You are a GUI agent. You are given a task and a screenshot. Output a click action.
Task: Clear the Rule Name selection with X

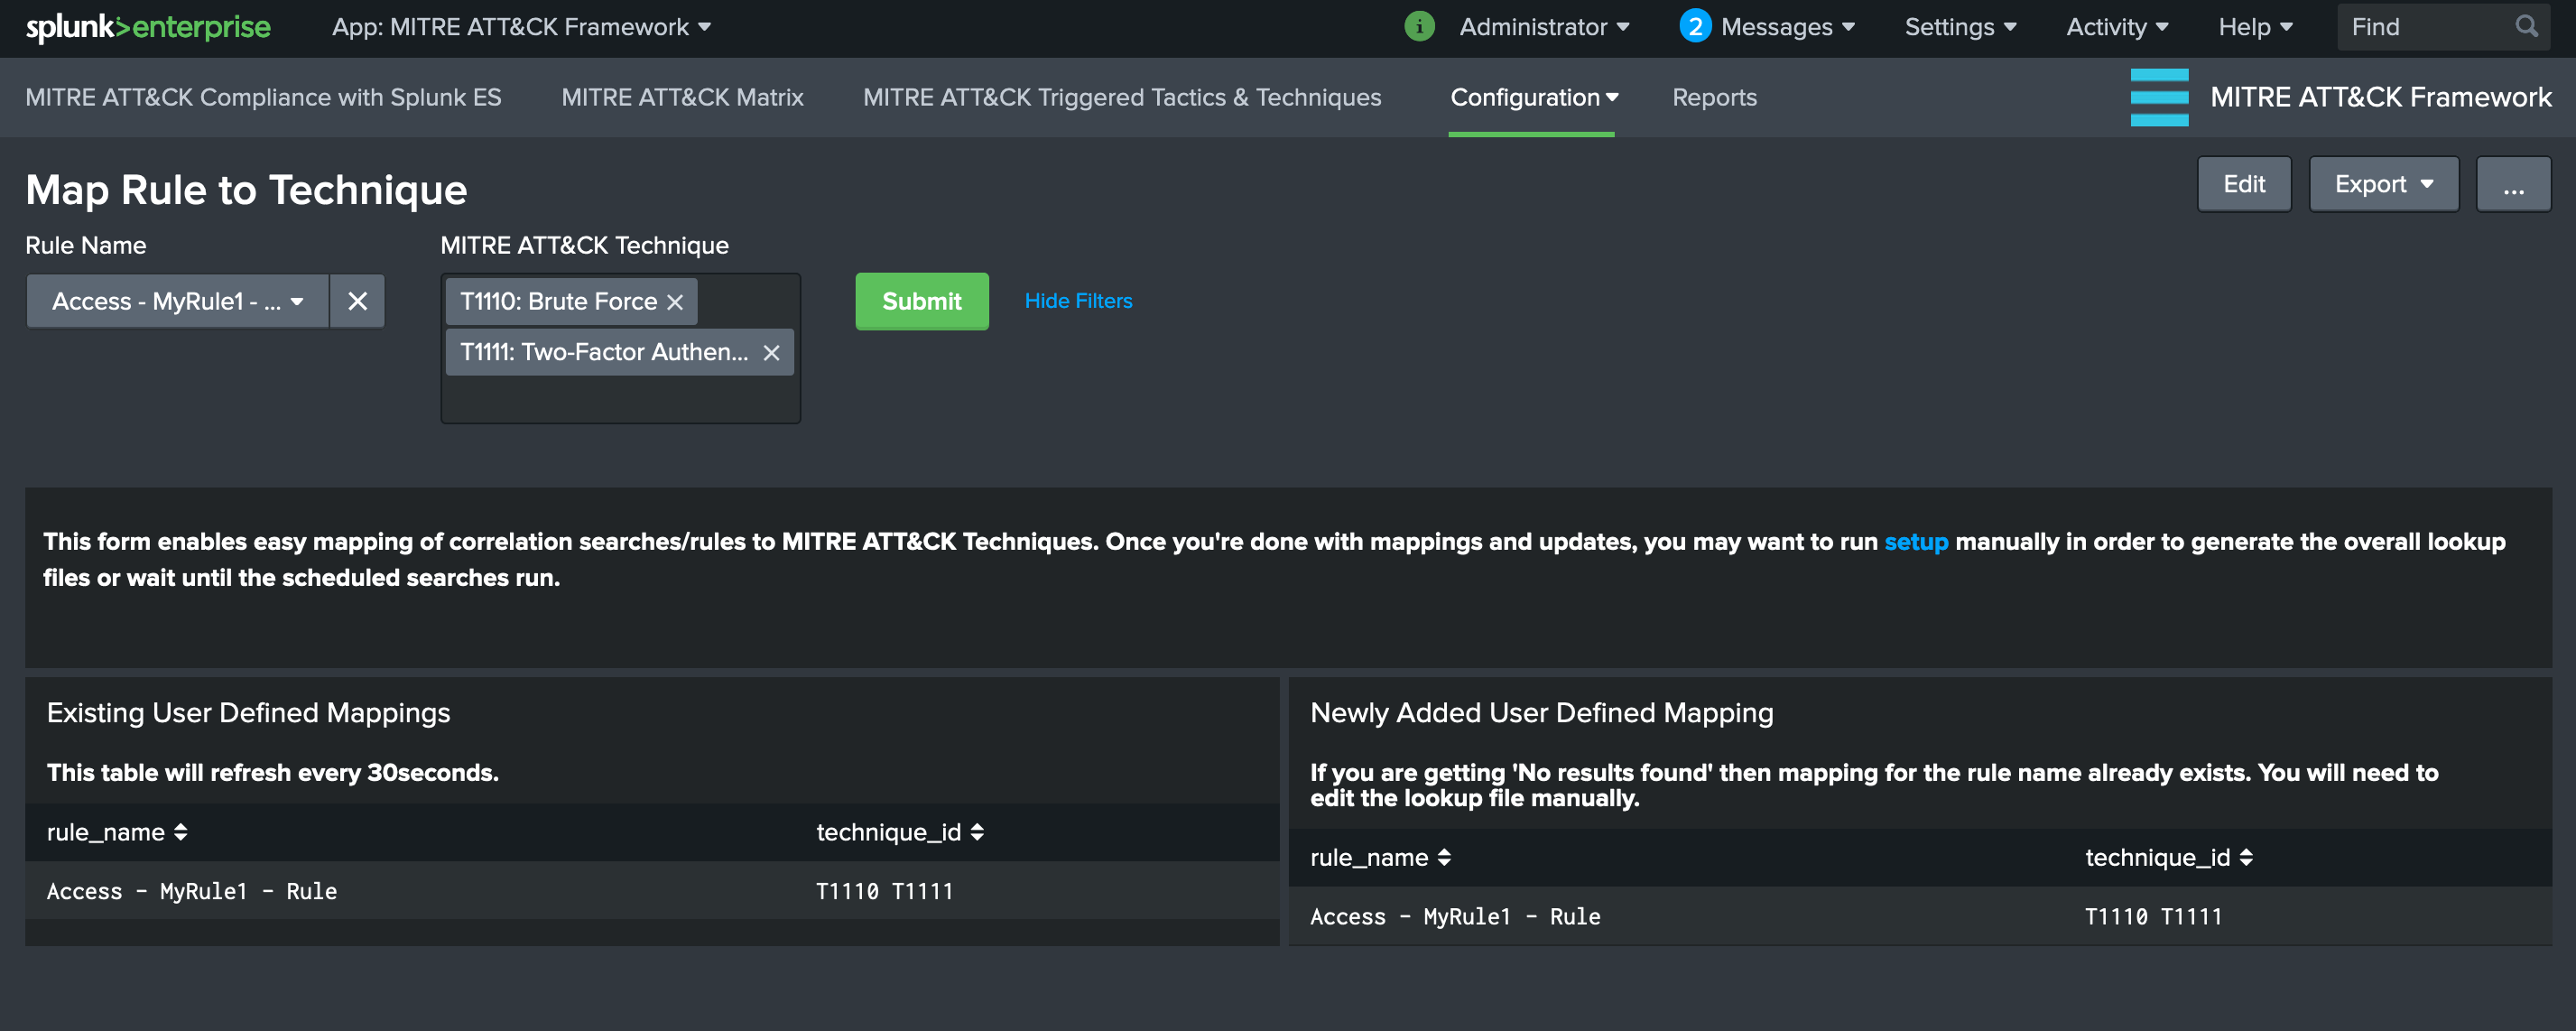357,301
